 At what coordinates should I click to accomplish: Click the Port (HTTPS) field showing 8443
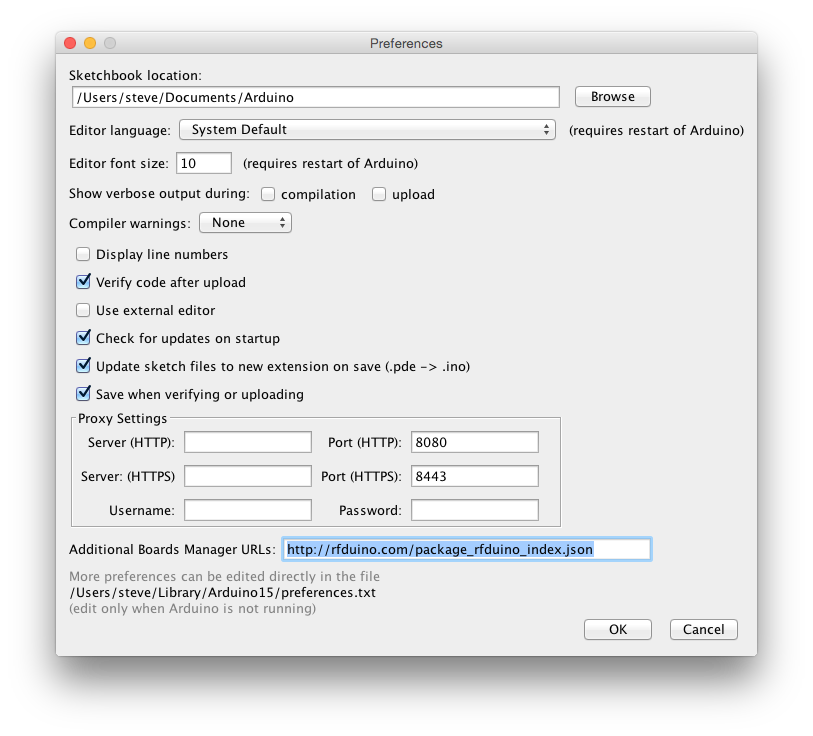[x=474, y=477]
